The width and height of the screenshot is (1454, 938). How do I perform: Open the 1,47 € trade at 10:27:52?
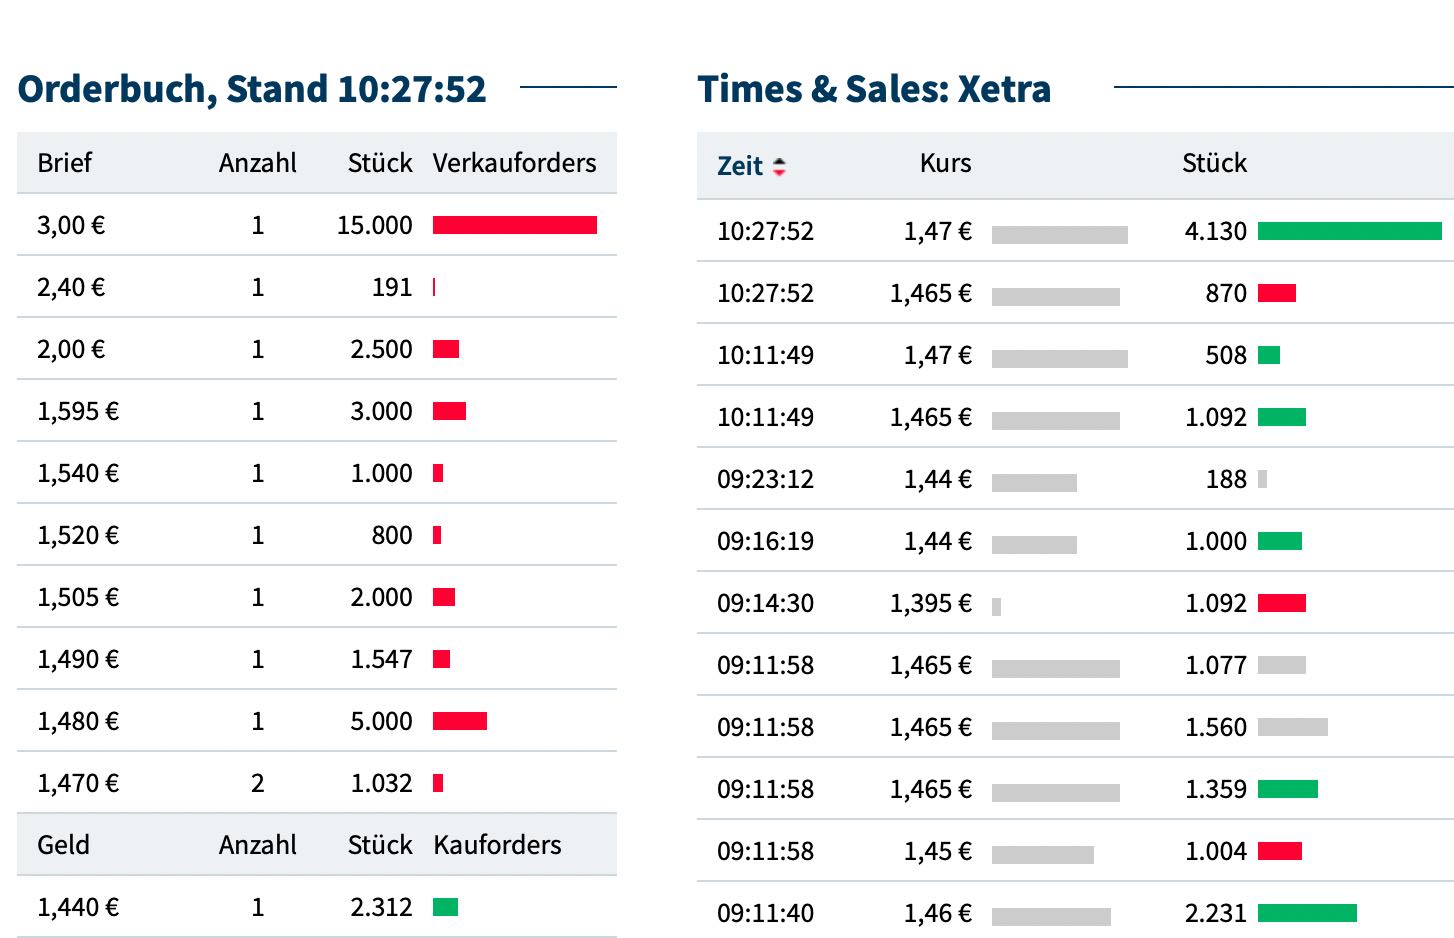click(x=936, y=231)
